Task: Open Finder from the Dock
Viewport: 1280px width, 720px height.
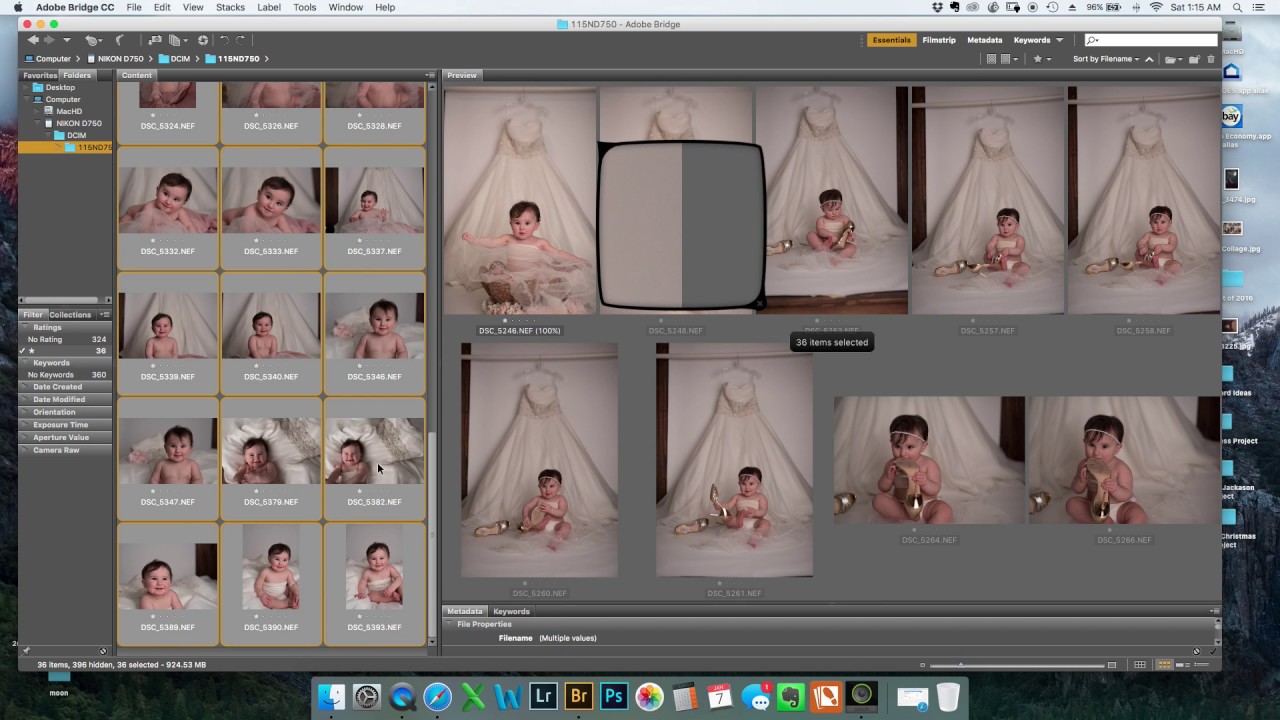Action: click(331, 696)
